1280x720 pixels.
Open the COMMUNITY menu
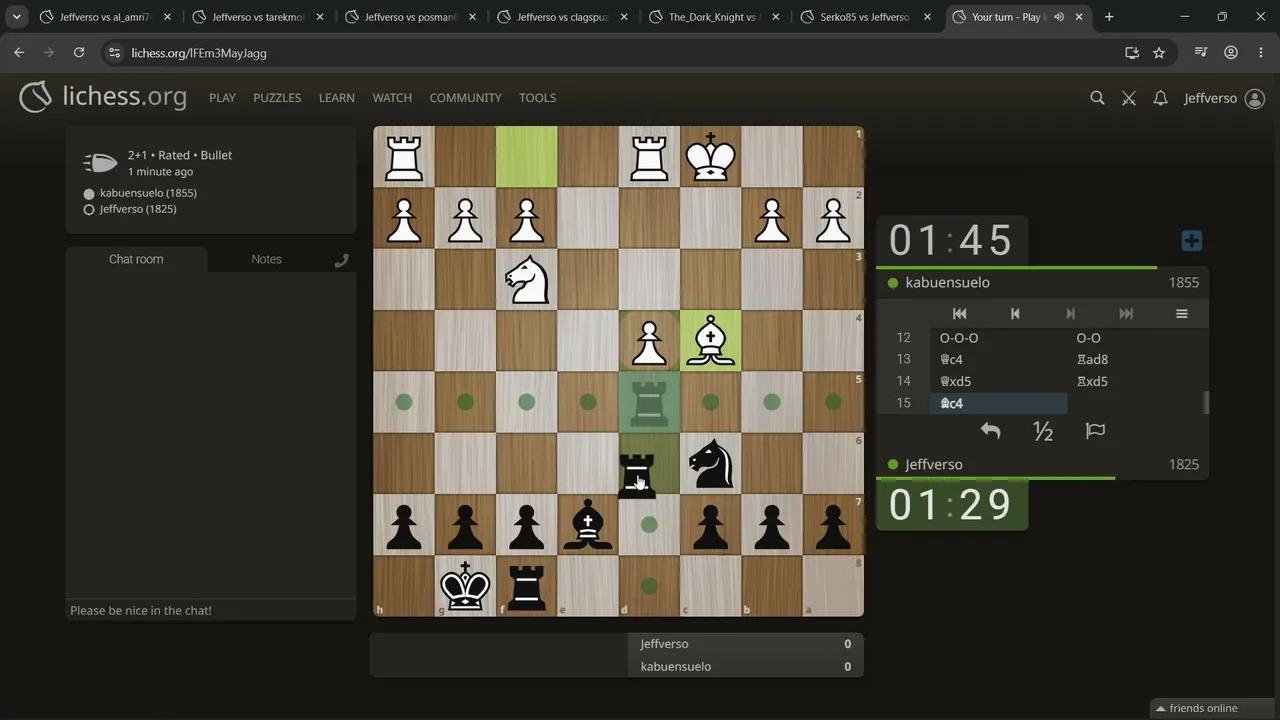coord(465,98)
